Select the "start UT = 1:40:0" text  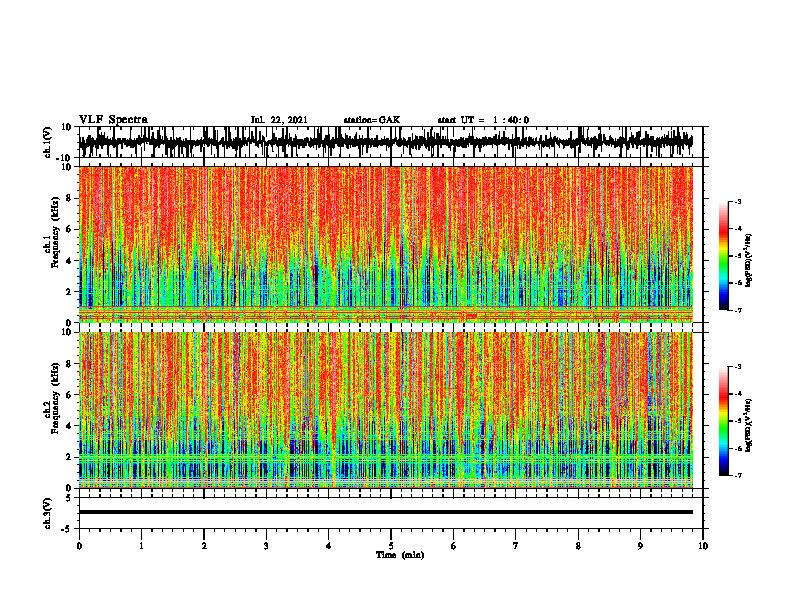coord(483,120)
